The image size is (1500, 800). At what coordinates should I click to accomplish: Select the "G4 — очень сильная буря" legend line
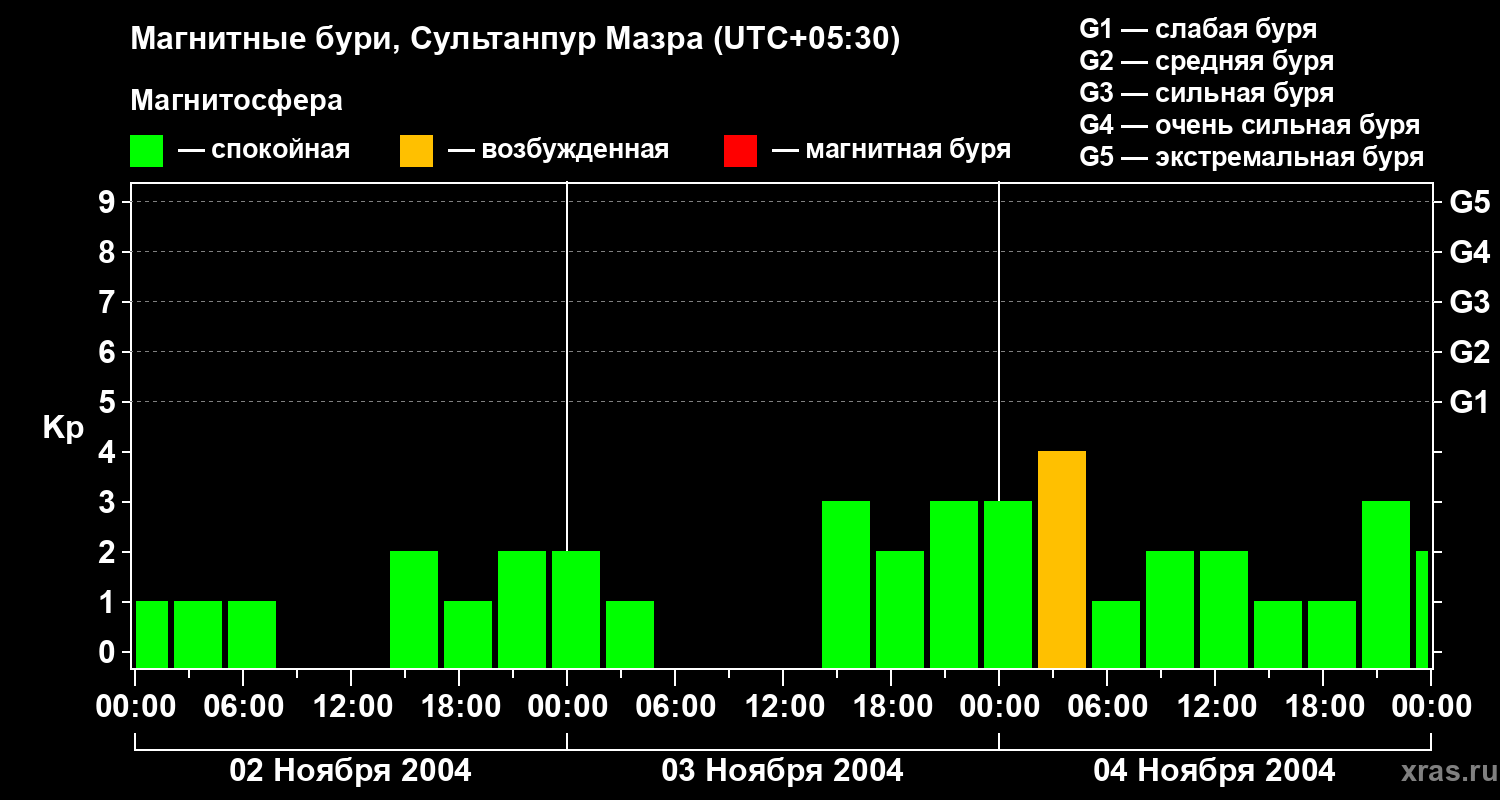1249,125
